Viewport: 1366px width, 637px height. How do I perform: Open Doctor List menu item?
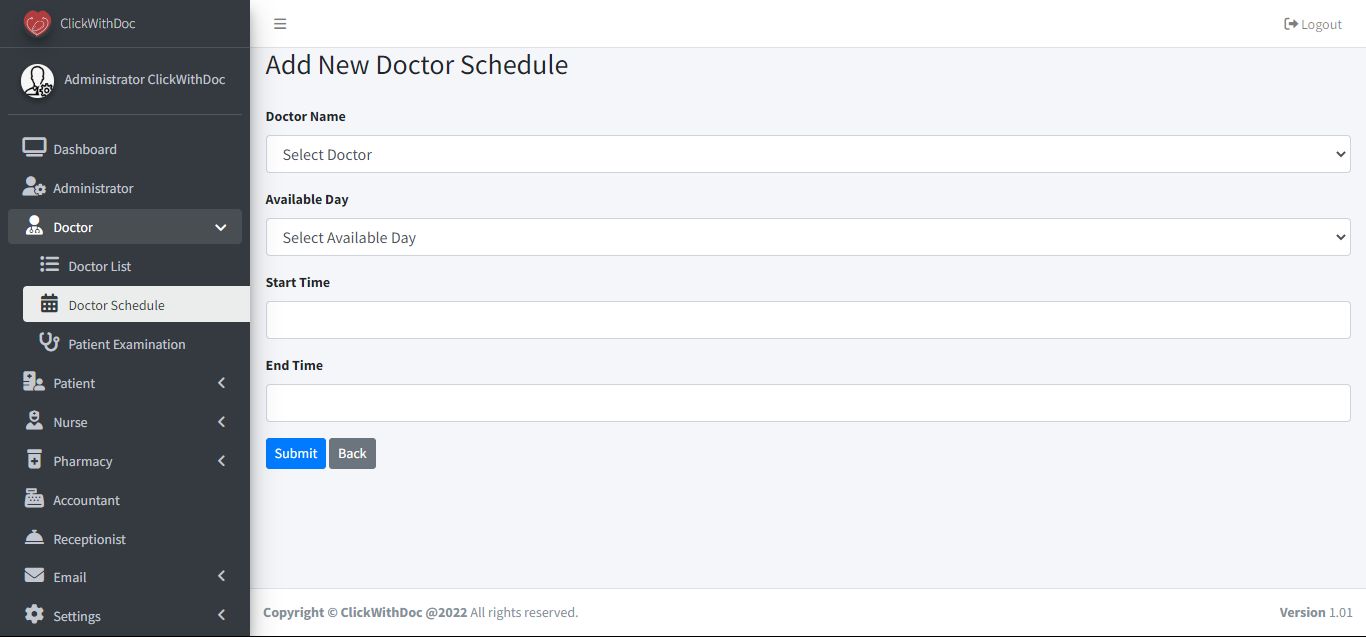point(100,266)
